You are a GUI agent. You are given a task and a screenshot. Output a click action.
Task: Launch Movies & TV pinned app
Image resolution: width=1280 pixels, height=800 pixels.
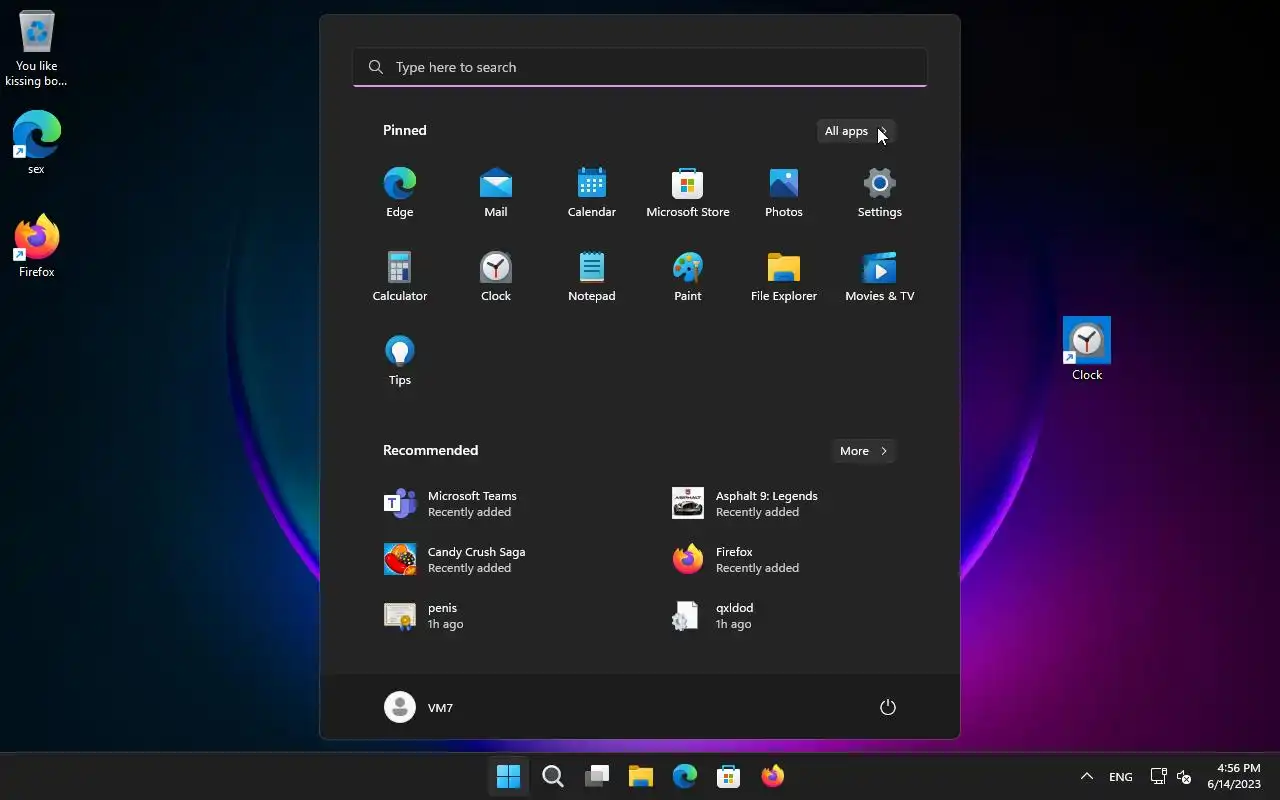pos(879,276)
